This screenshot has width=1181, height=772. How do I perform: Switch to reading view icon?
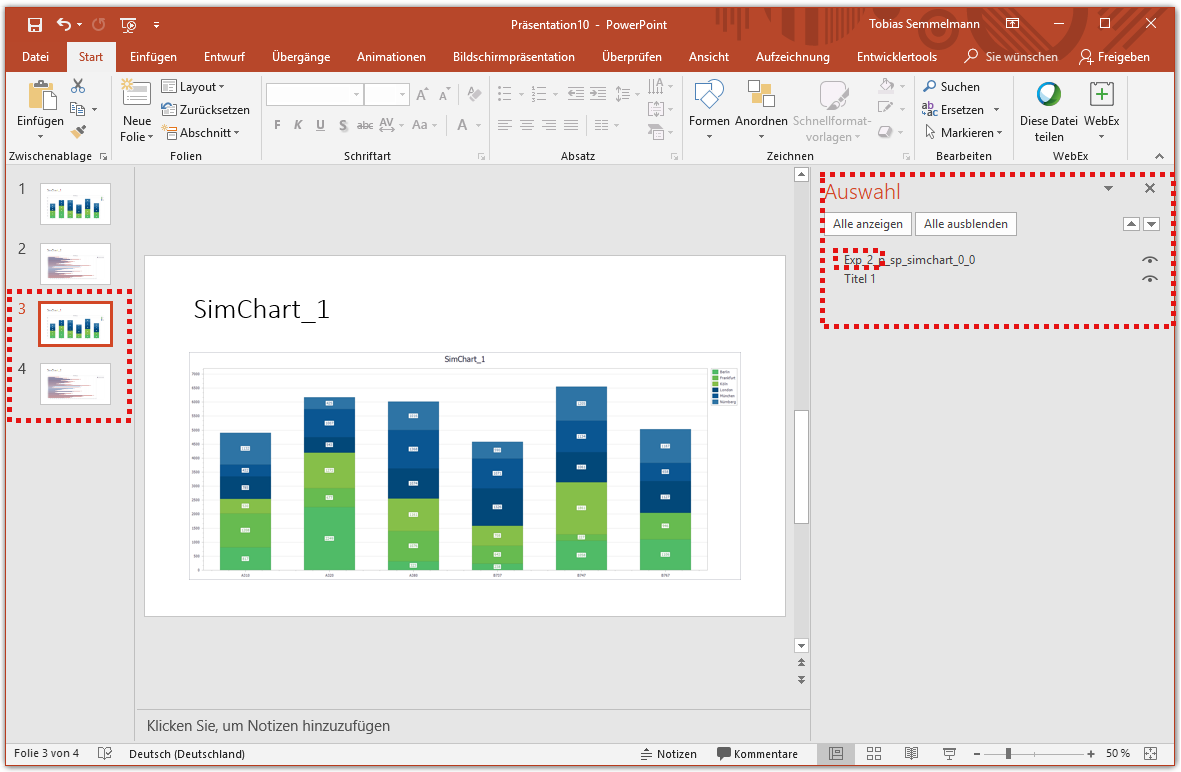point(911,753)
